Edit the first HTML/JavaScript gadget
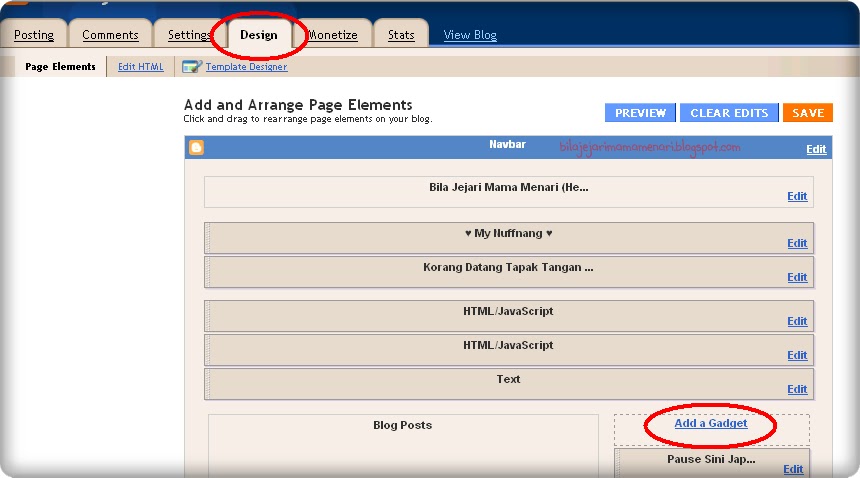The width and height of the screenshot is (860, 478). 797,321
